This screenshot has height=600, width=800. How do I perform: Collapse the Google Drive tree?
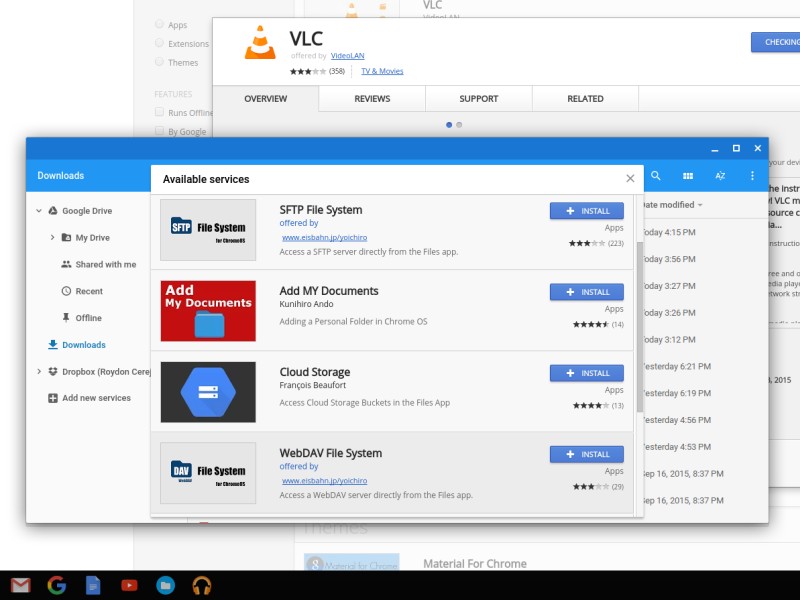(39, 211)
